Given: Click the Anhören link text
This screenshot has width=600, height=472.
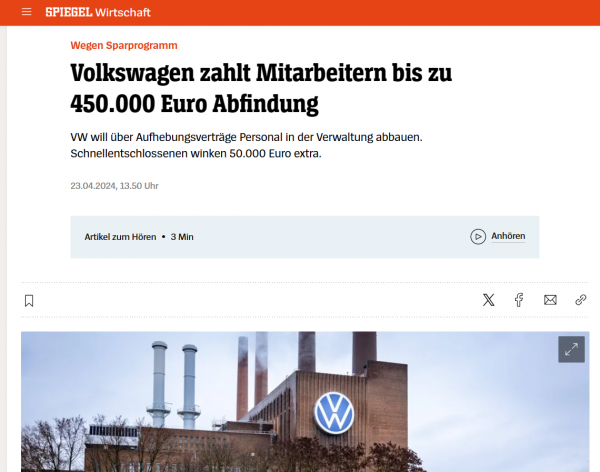Looking at the screenshot, I should click(x=508, y=236).
